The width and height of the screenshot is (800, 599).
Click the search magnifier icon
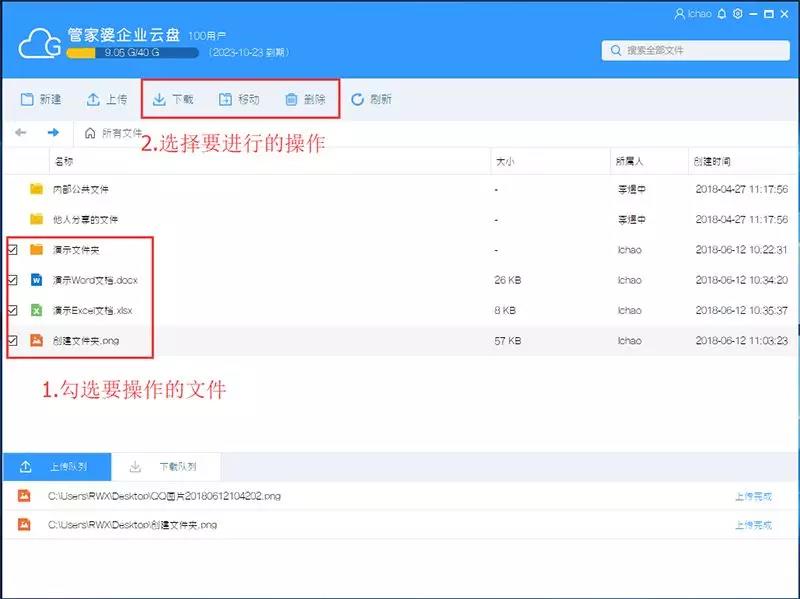(x=616, y=50)
